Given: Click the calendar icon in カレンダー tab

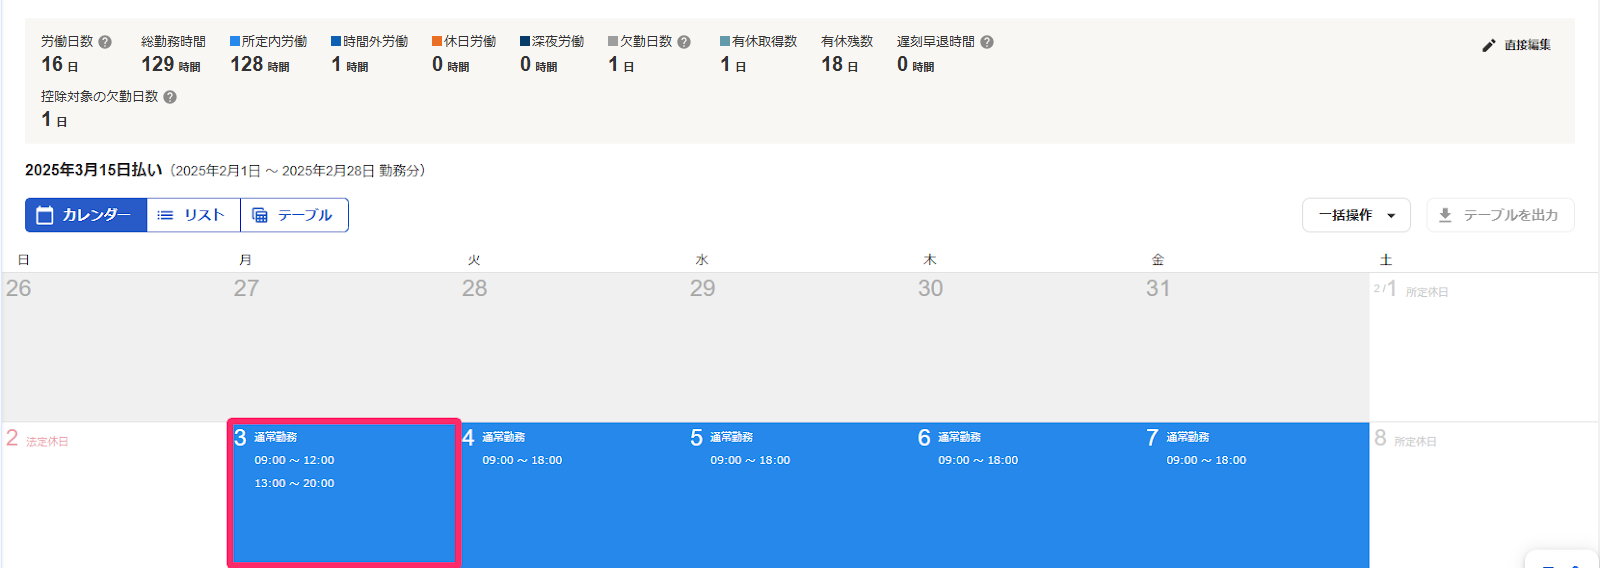Looking at the screenshot, I should point(44,215).
